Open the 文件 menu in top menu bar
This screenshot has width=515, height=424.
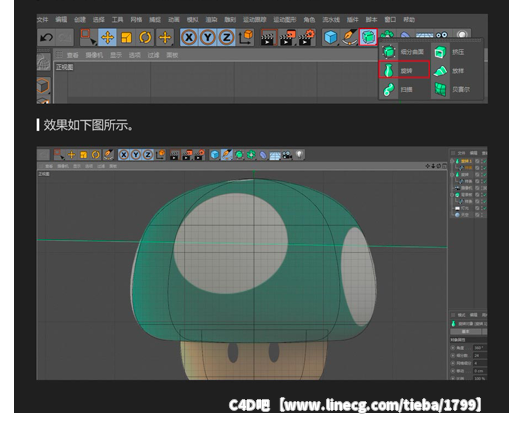pyautogui.click(x=42, y=20)
